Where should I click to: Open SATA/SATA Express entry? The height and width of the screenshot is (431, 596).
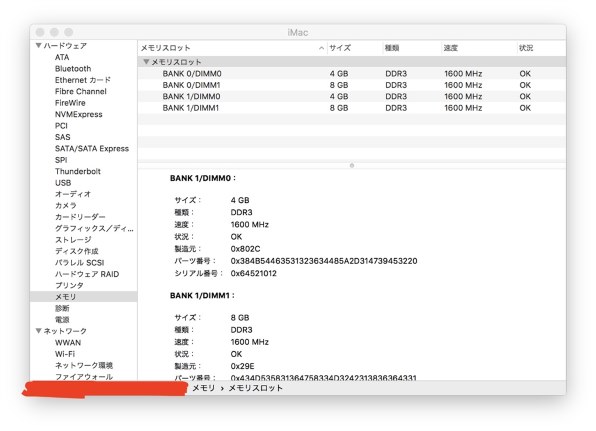[x=92, y=149]
